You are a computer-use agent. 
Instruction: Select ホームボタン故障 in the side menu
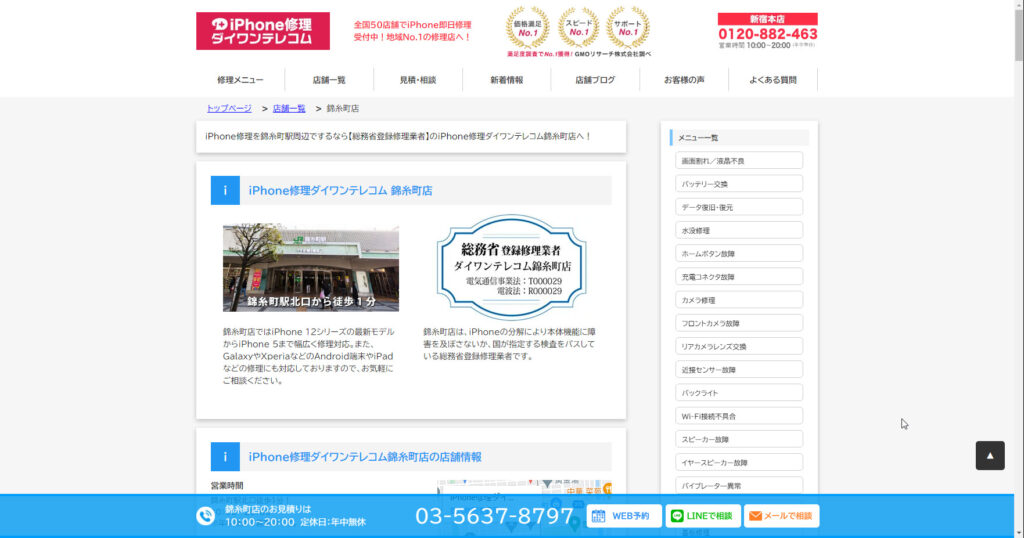pyautogui.click(x=739, y=253)
